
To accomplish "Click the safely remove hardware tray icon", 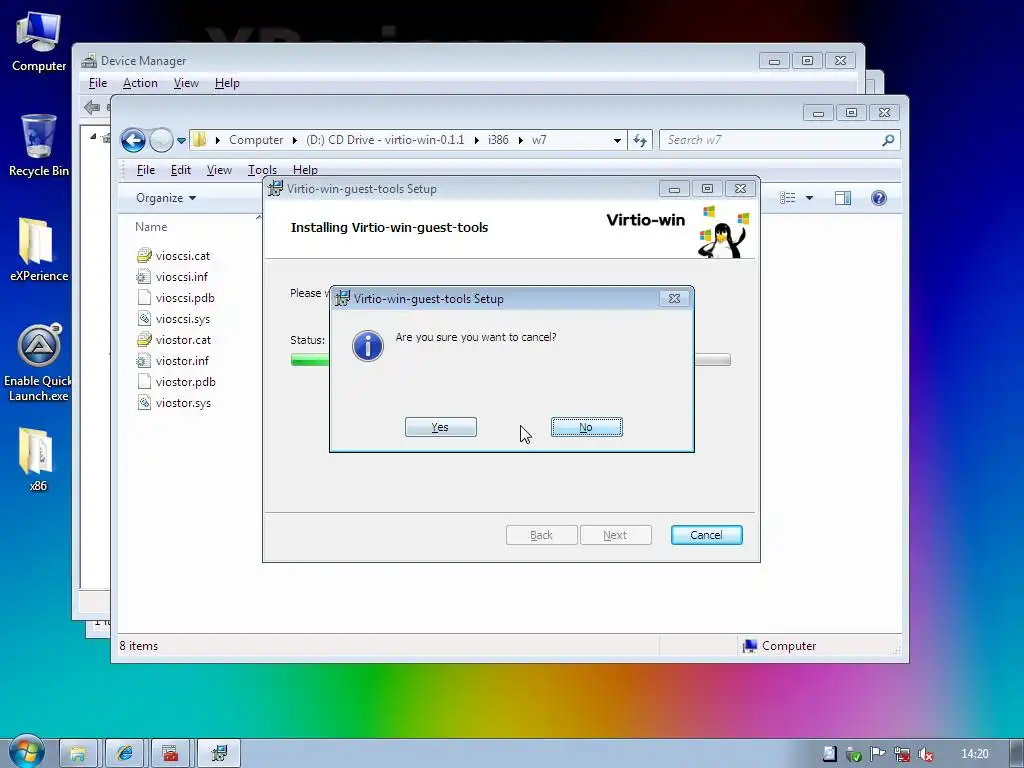I will [853, 754].
